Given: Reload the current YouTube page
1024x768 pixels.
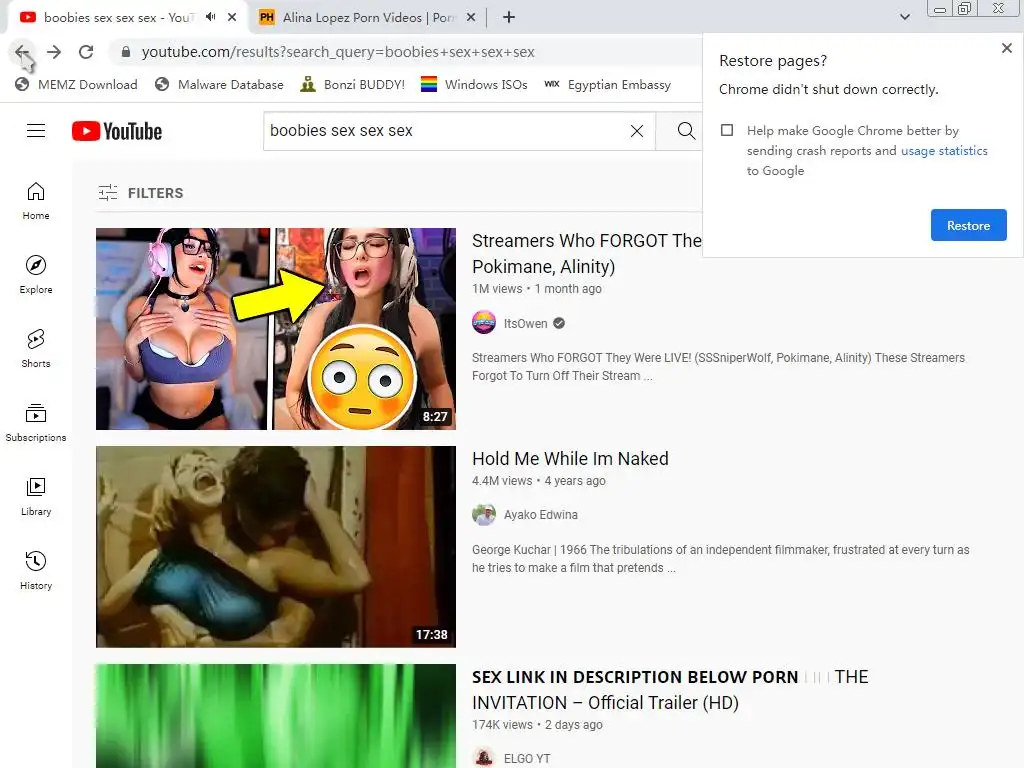Looking at the screenshot, I should point(86,52).
